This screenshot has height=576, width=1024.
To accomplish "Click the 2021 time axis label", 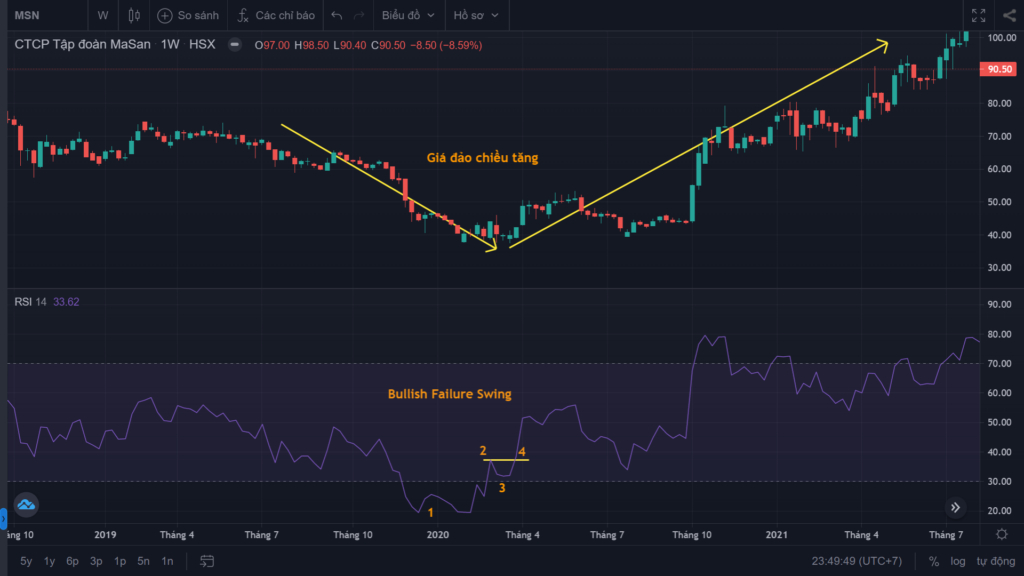I will (776, 535).
